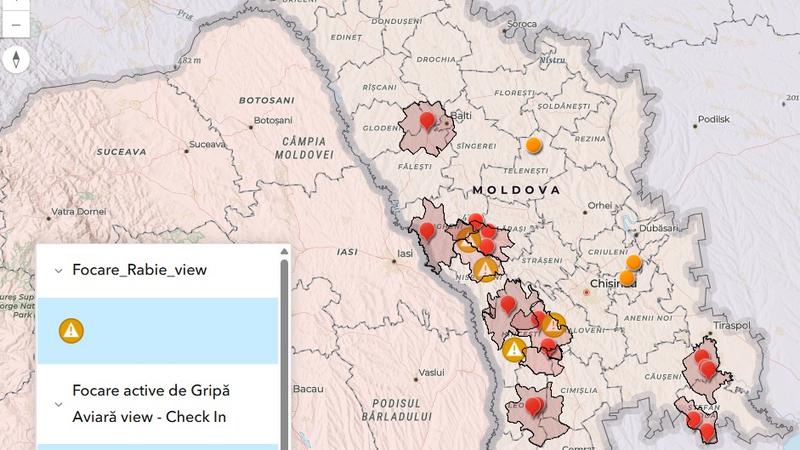
Task: Collapse the Focare_Rabie_view legend section
Action: coord(58,270)
